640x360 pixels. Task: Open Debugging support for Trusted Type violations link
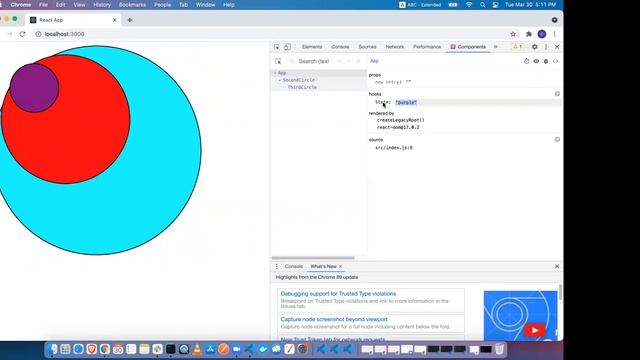pyautogui.click(x=338, y=294)
